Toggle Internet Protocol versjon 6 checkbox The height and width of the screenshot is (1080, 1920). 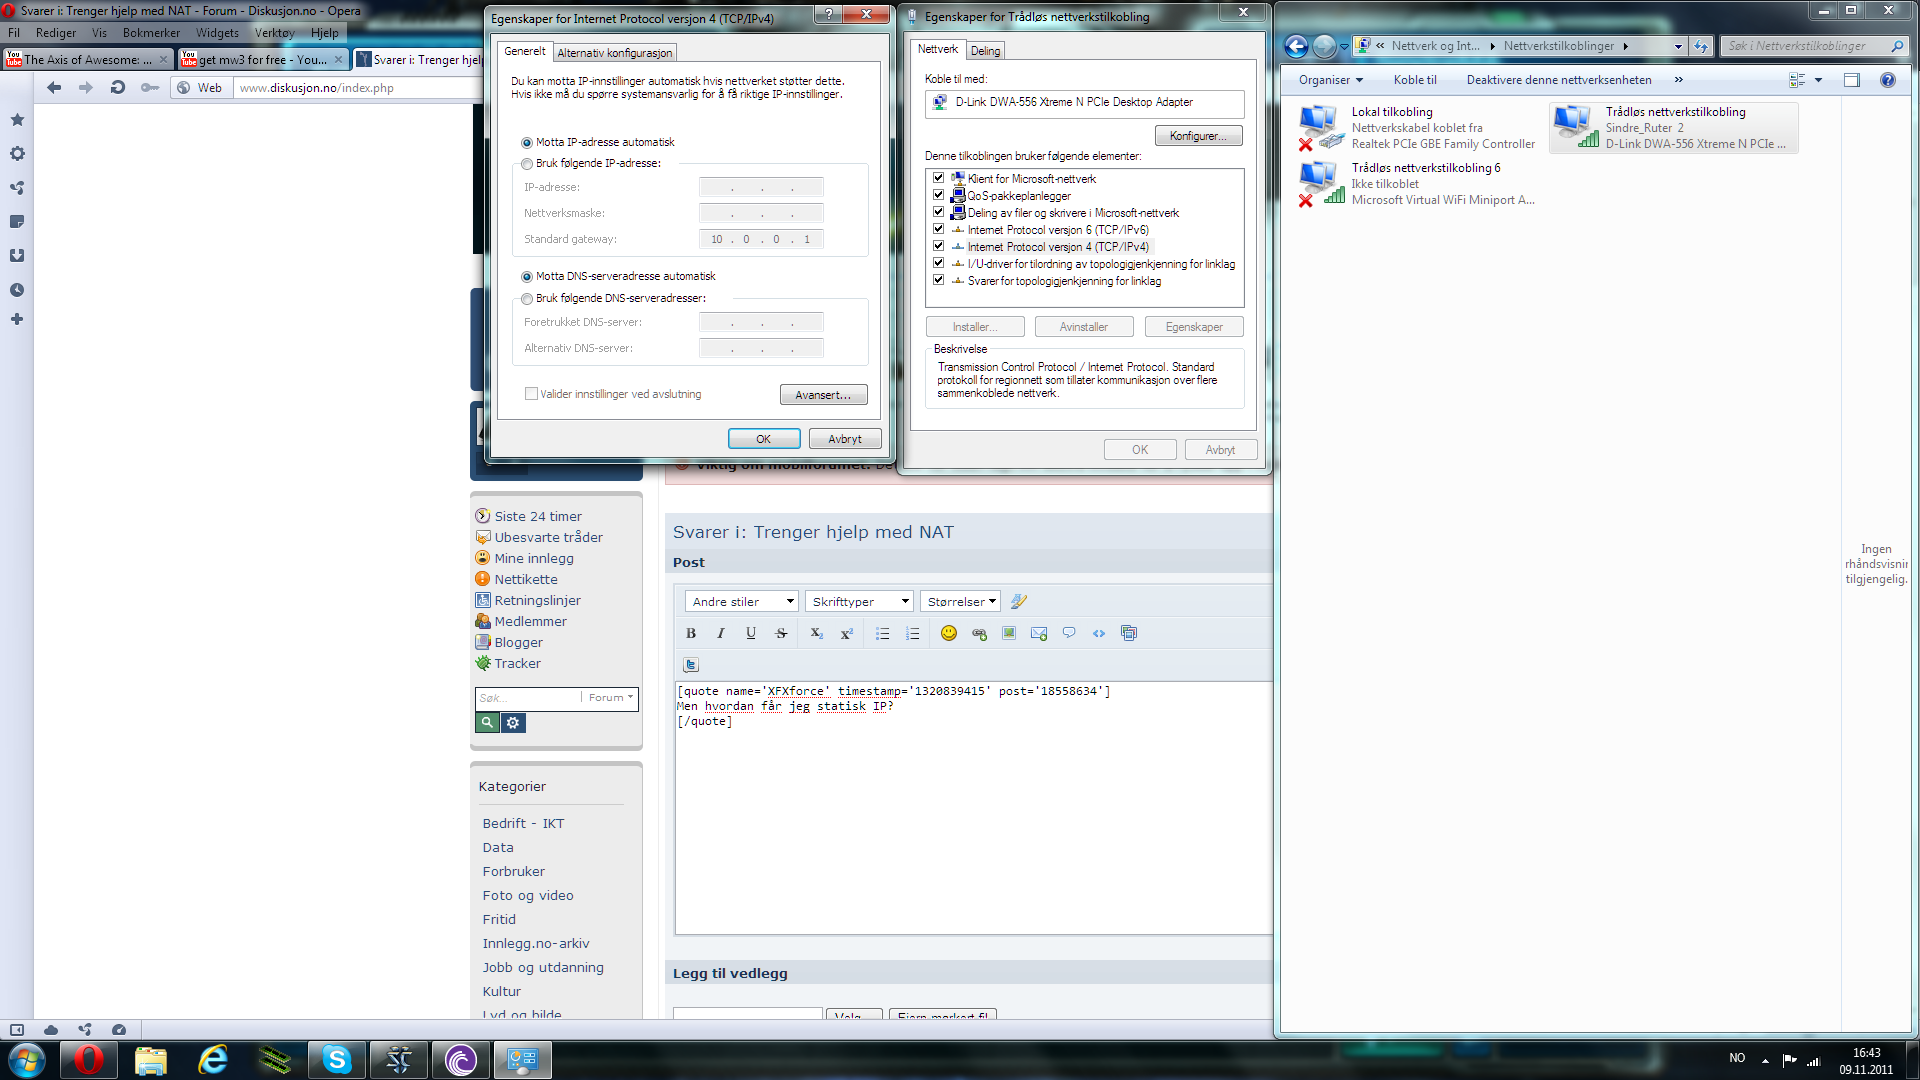(x=938, y=229)
